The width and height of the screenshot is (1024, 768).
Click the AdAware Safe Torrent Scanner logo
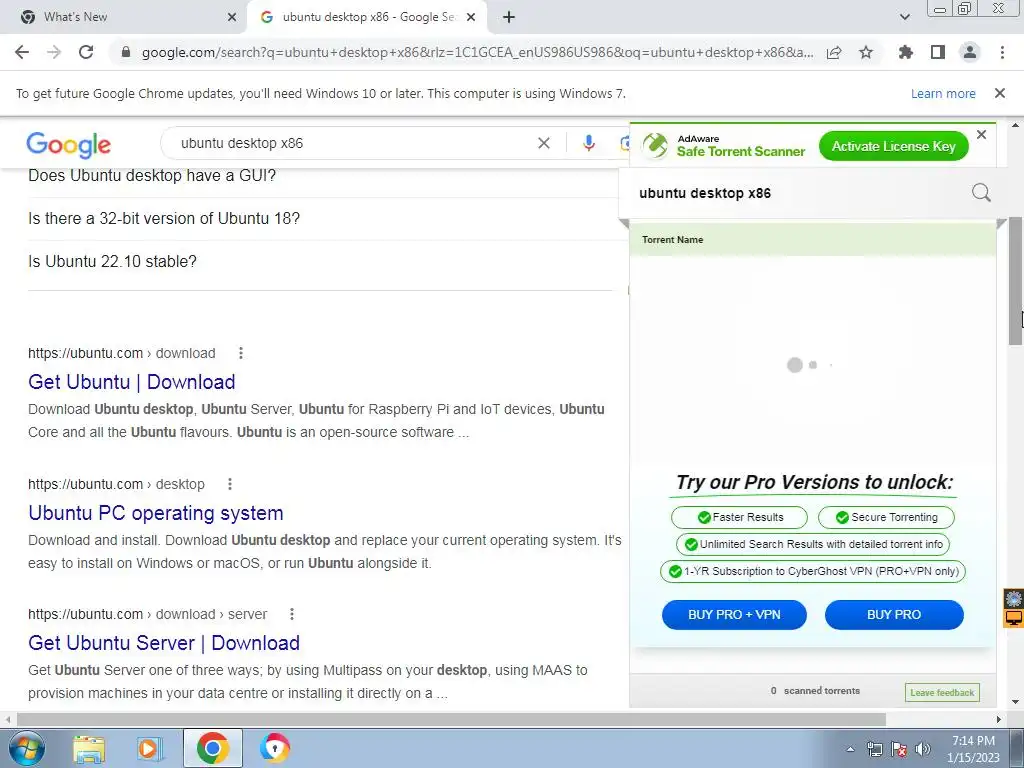coord(724,146)
